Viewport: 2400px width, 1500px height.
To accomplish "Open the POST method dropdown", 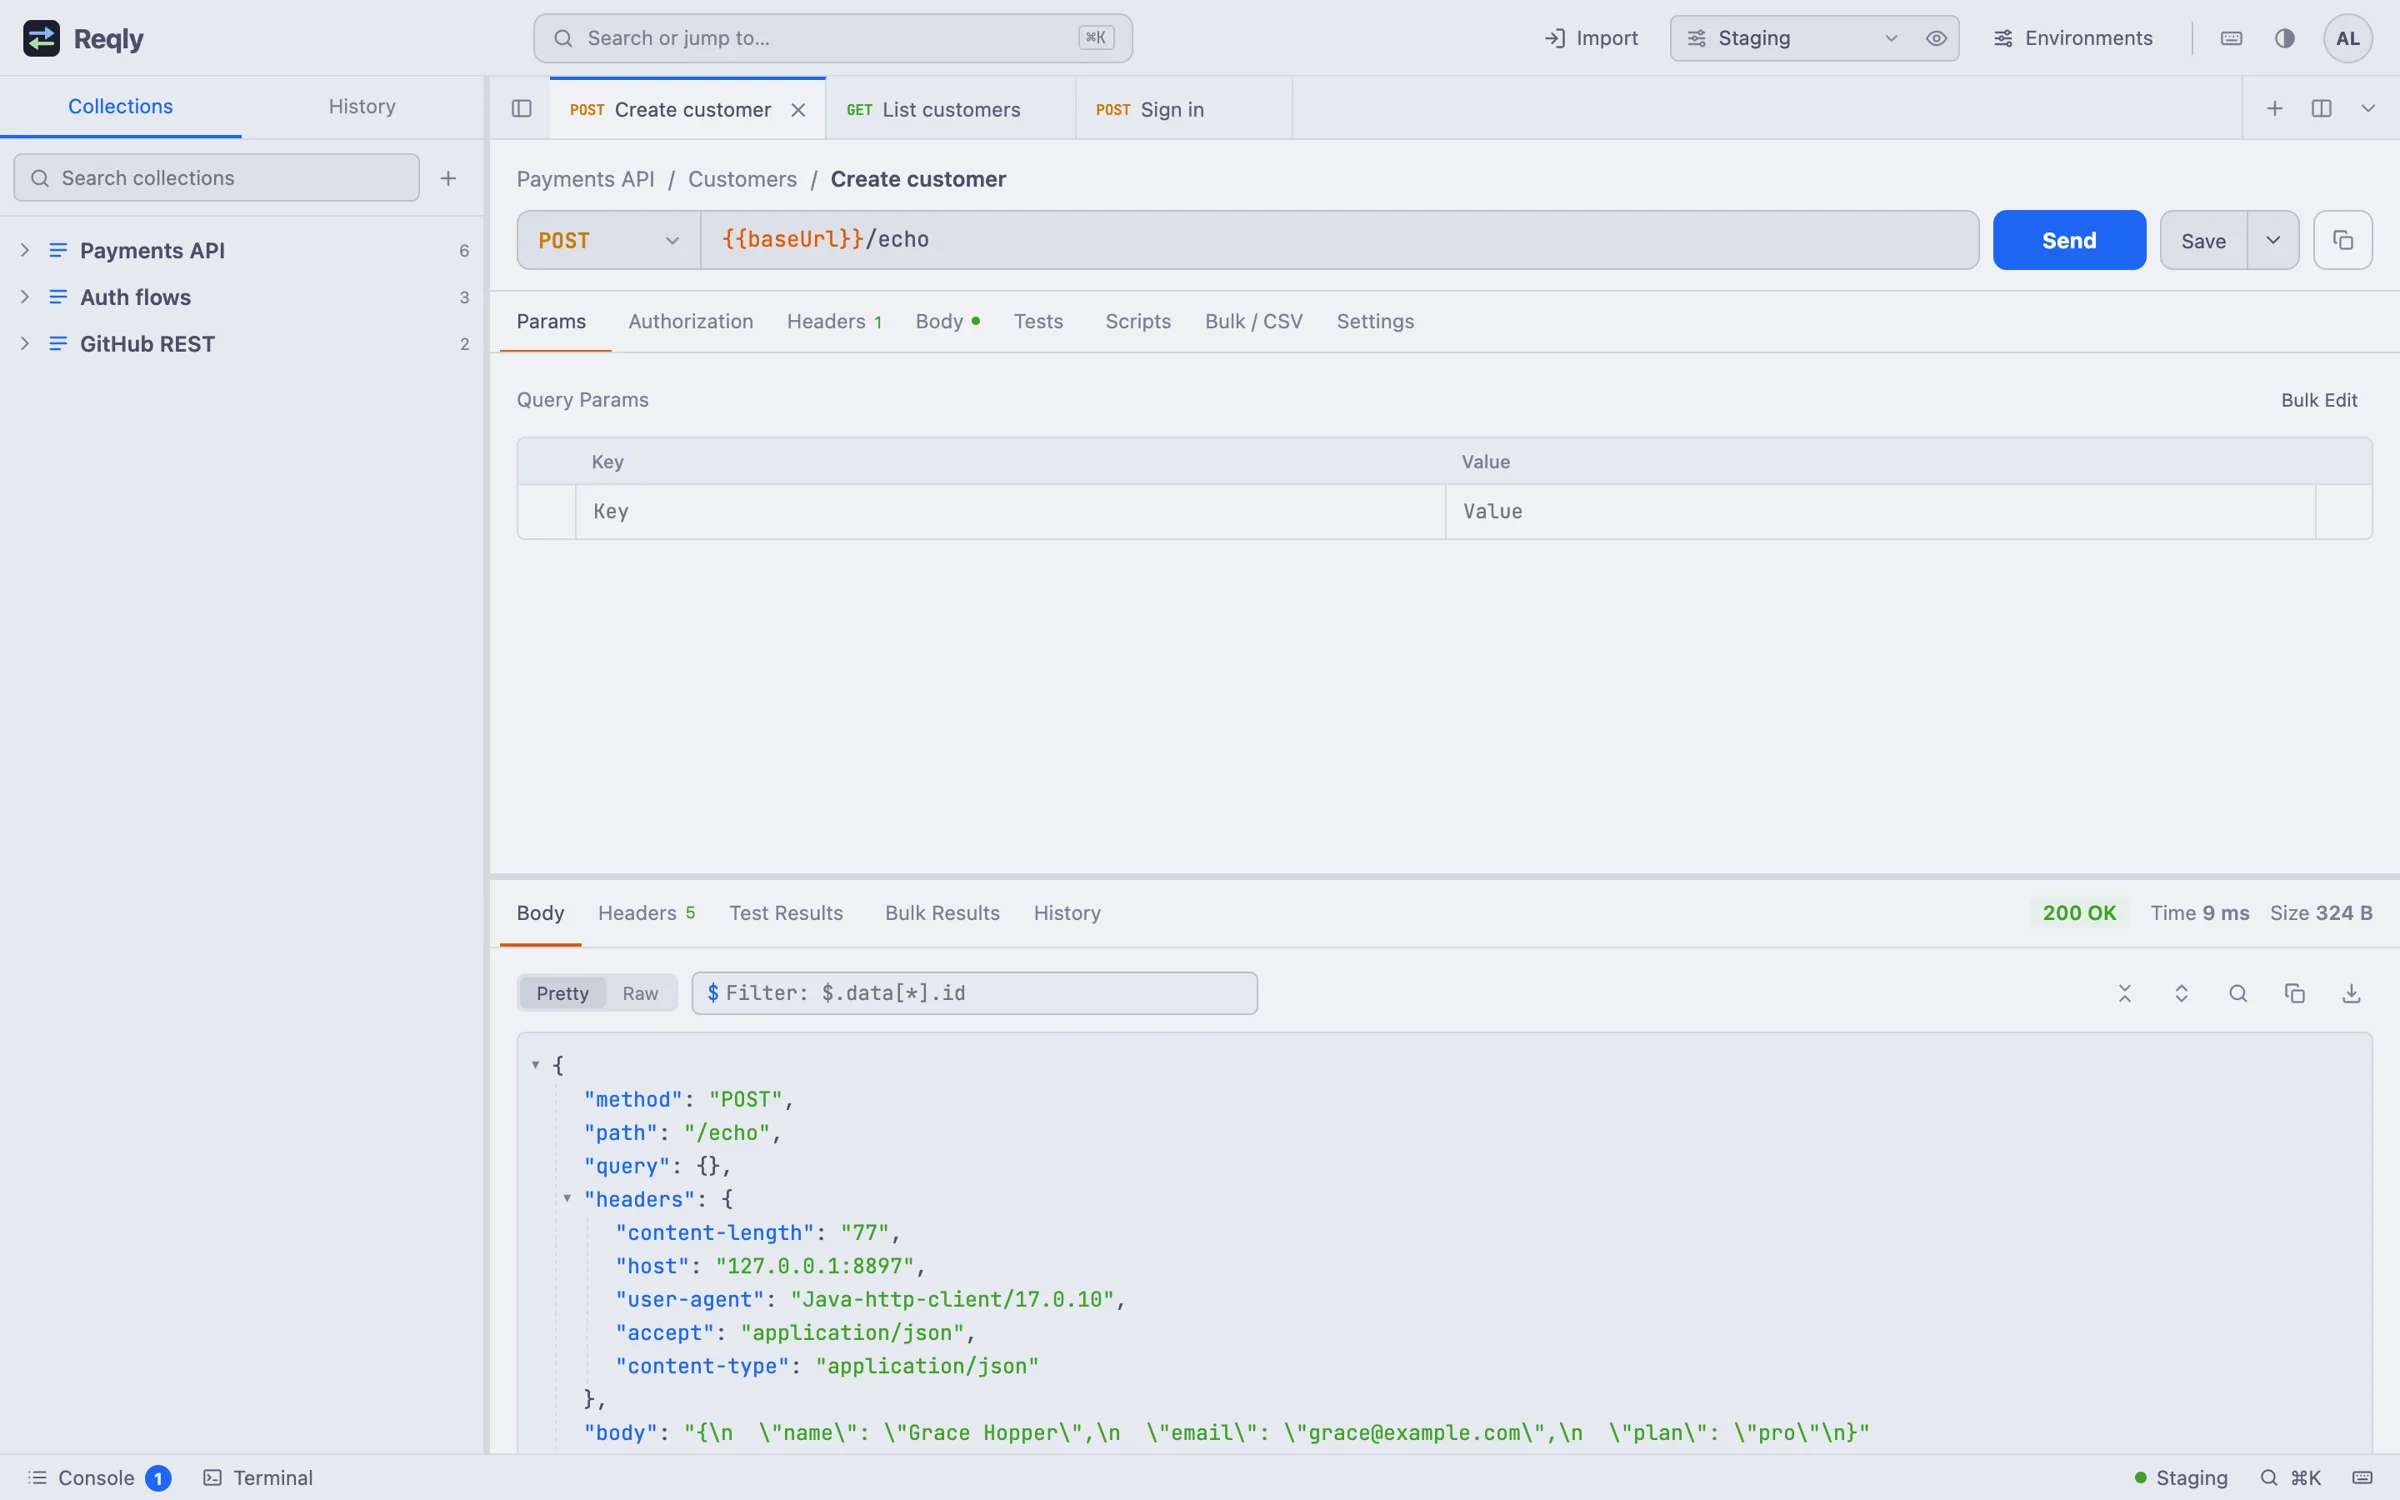I will (608, 240).
